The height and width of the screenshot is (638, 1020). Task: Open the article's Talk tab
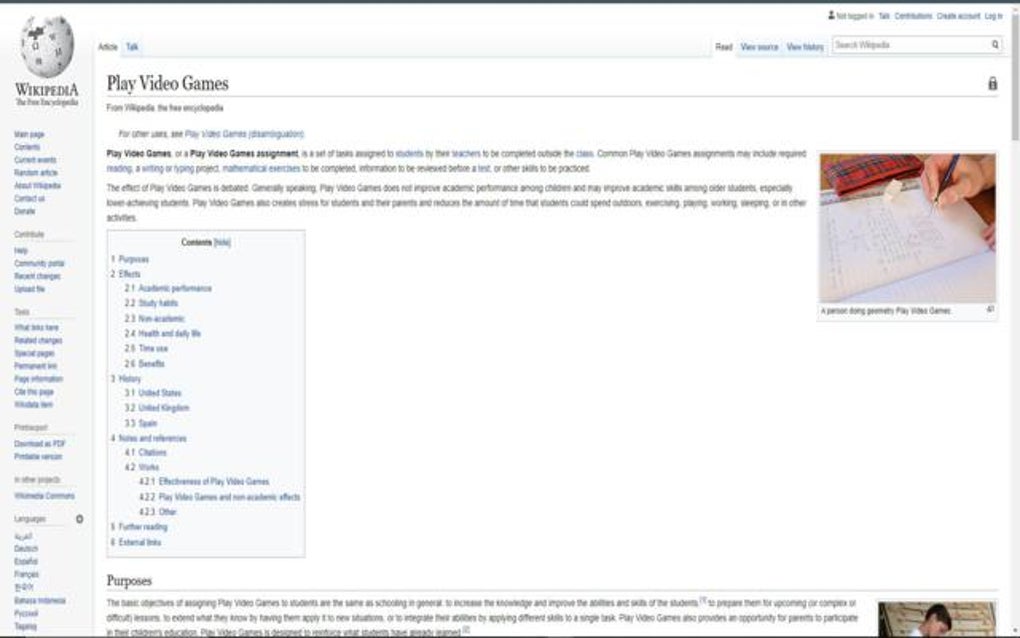pos(132,47)
